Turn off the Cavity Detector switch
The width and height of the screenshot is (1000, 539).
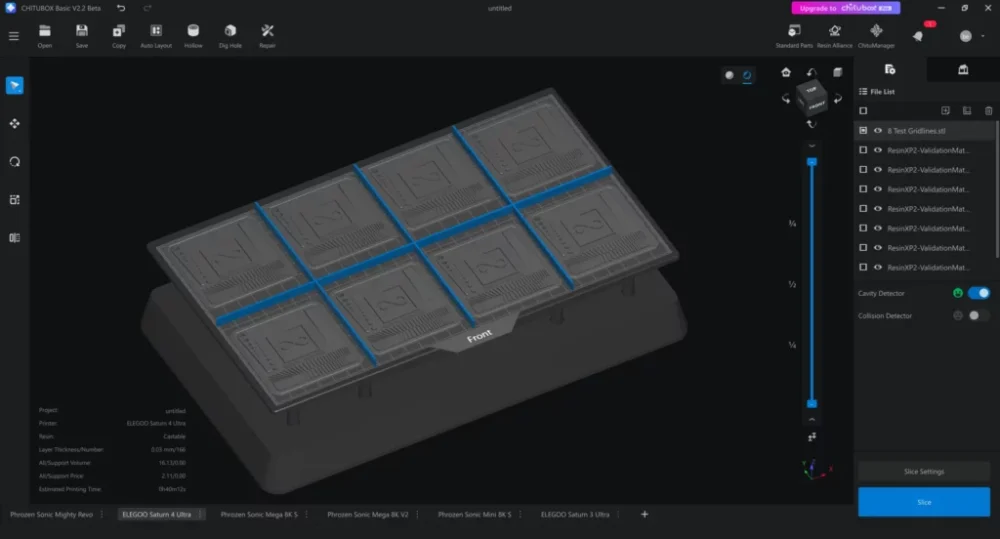pos(978,293)
